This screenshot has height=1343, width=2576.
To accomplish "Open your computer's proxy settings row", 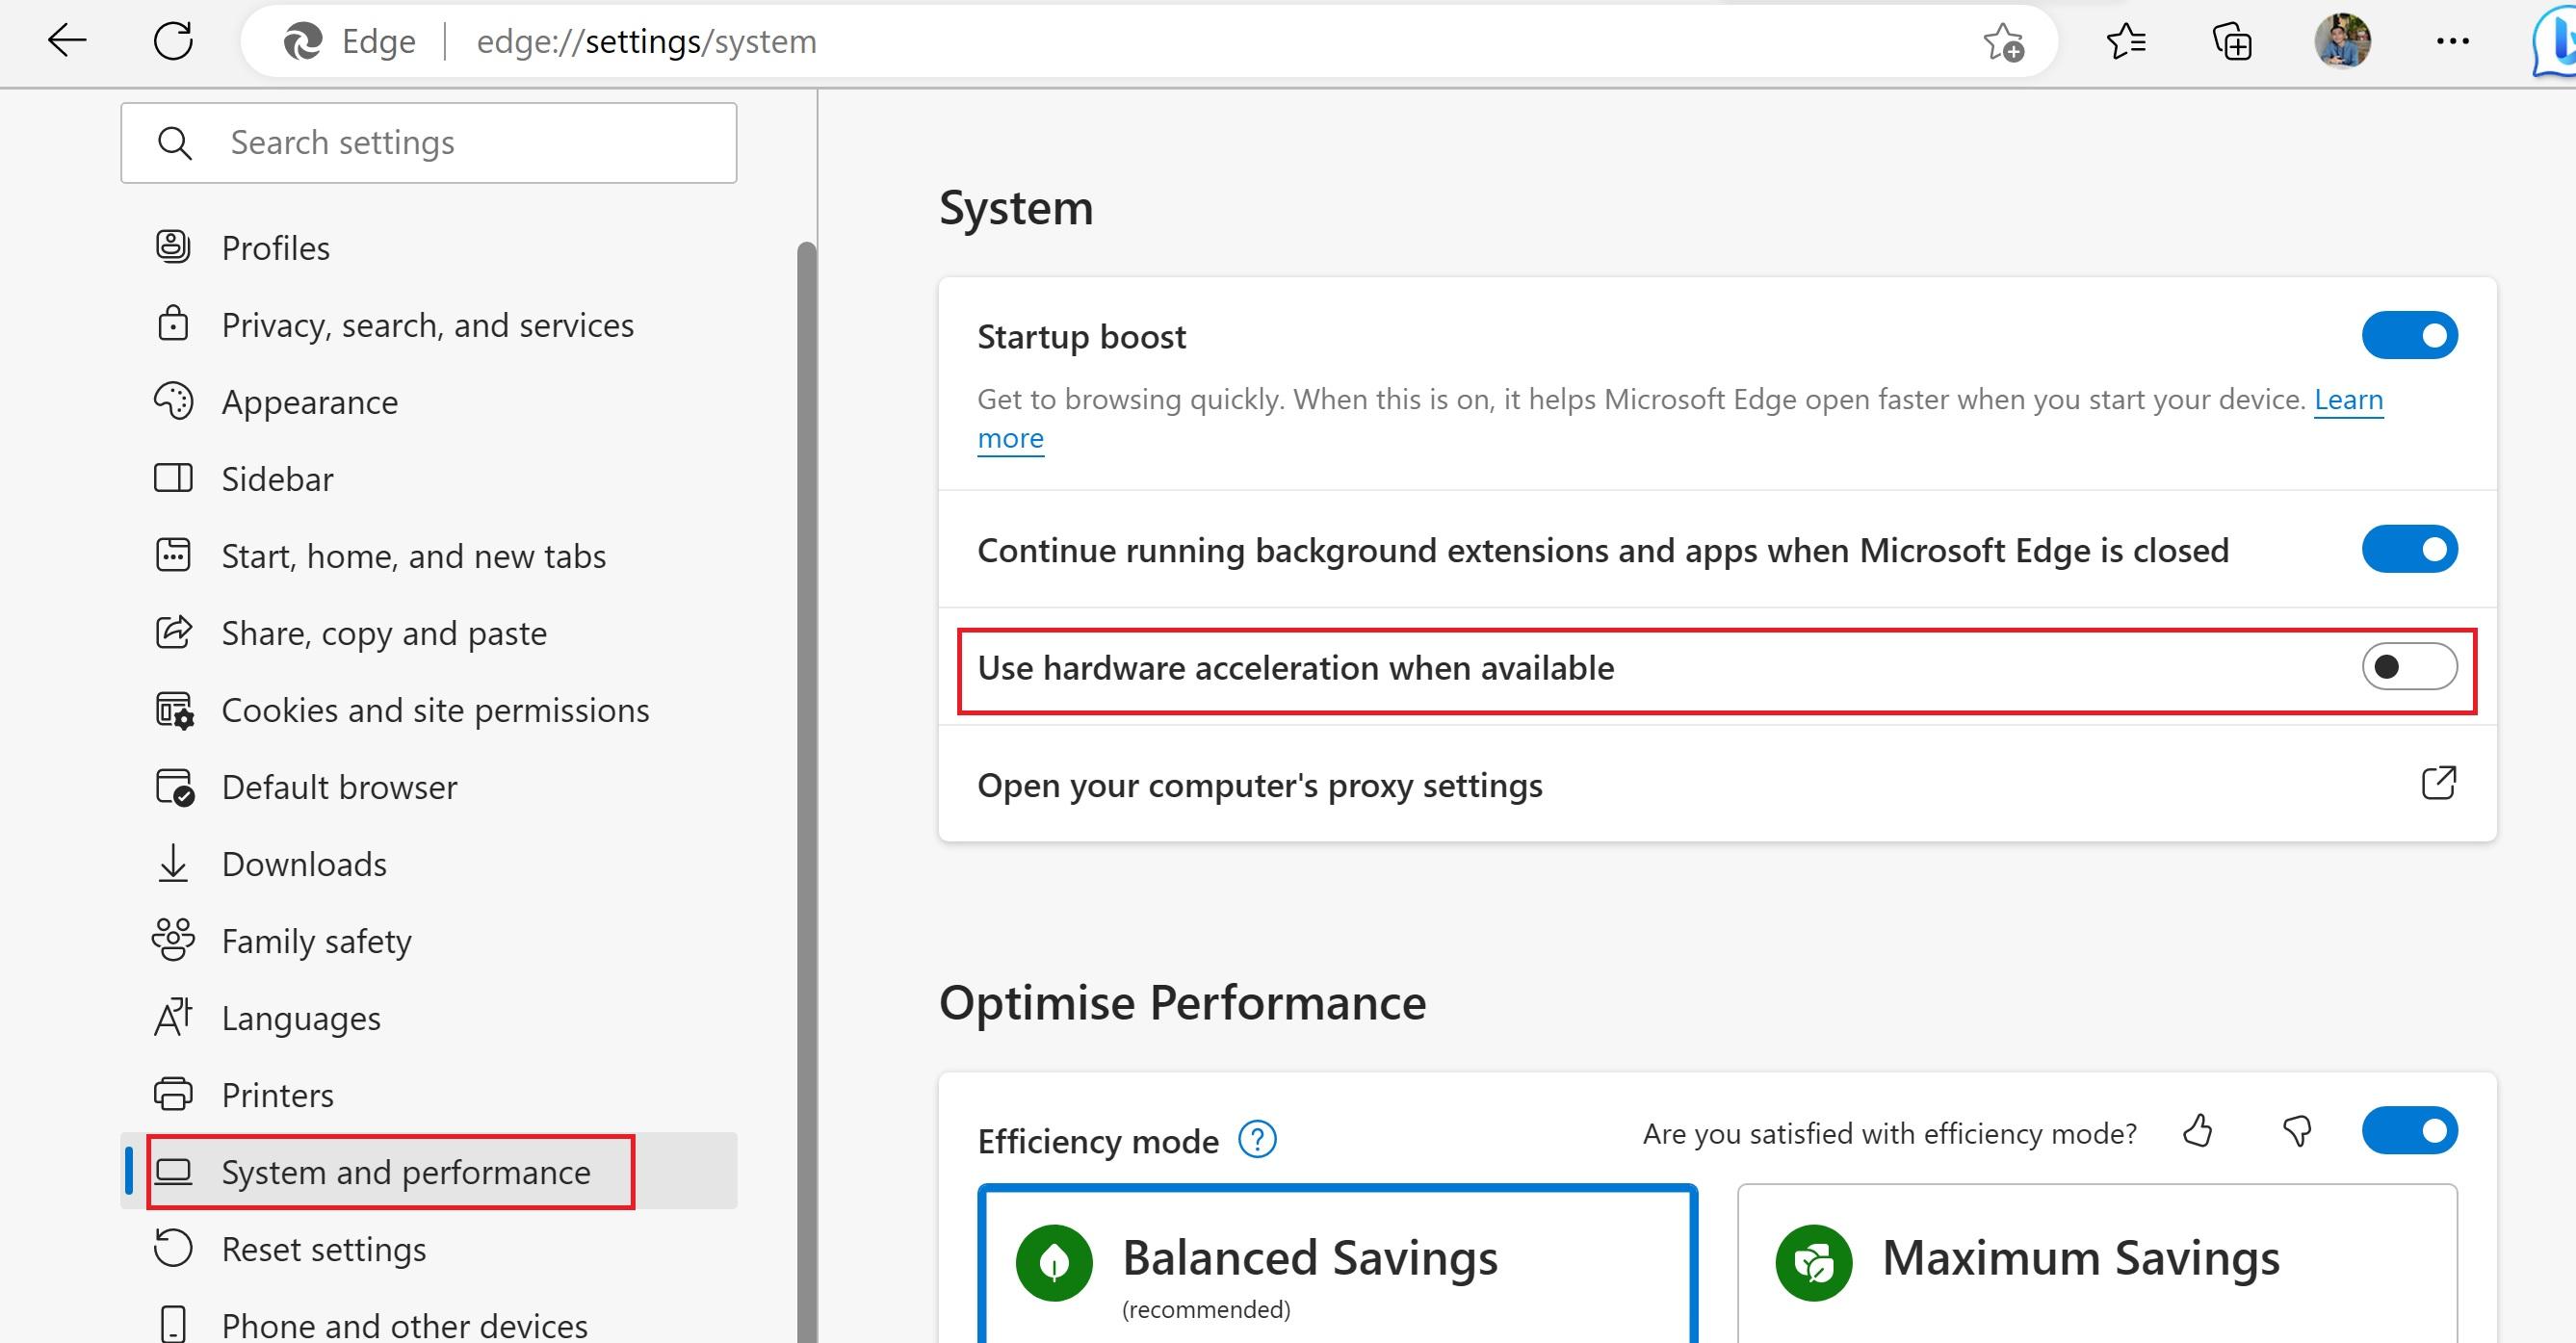I will [x=1717, y=784].
